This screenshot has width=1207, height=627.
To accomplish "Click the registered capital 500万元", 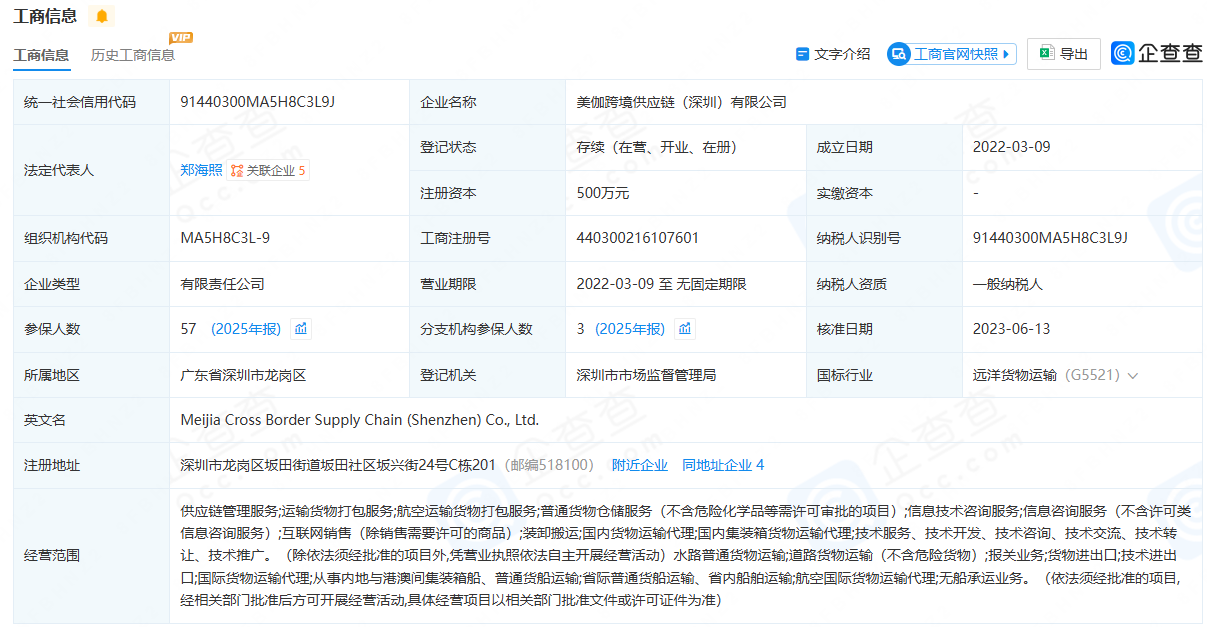I will coord(603,193).
